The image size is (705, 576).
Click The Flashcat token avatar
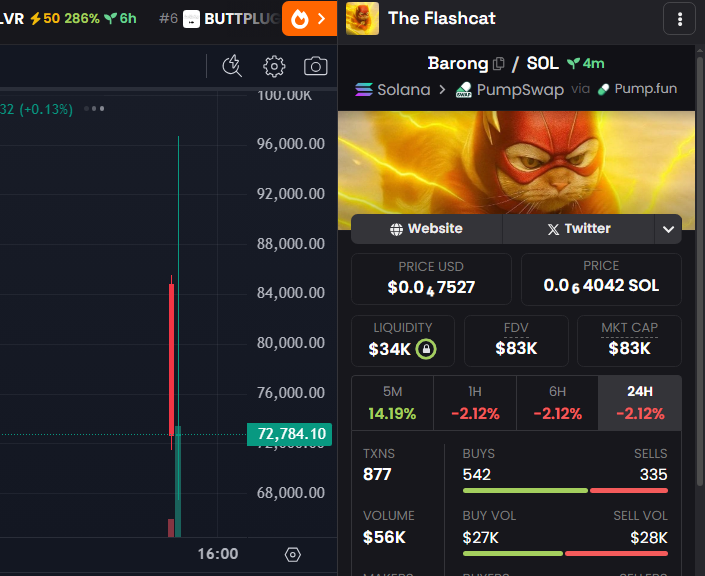pyautogui.click(x=362, y=18)
